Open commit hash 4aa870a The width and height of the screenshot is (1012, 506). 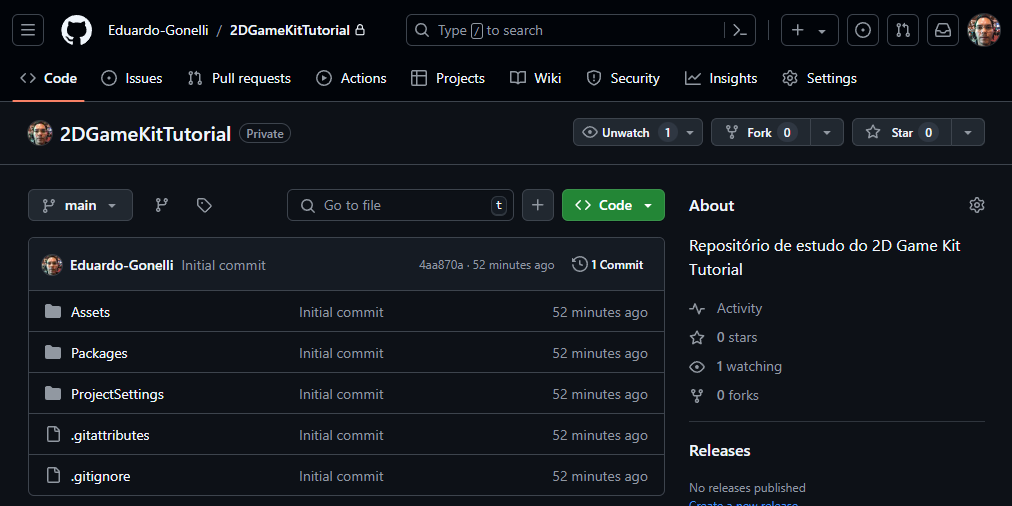coord(441,265)
